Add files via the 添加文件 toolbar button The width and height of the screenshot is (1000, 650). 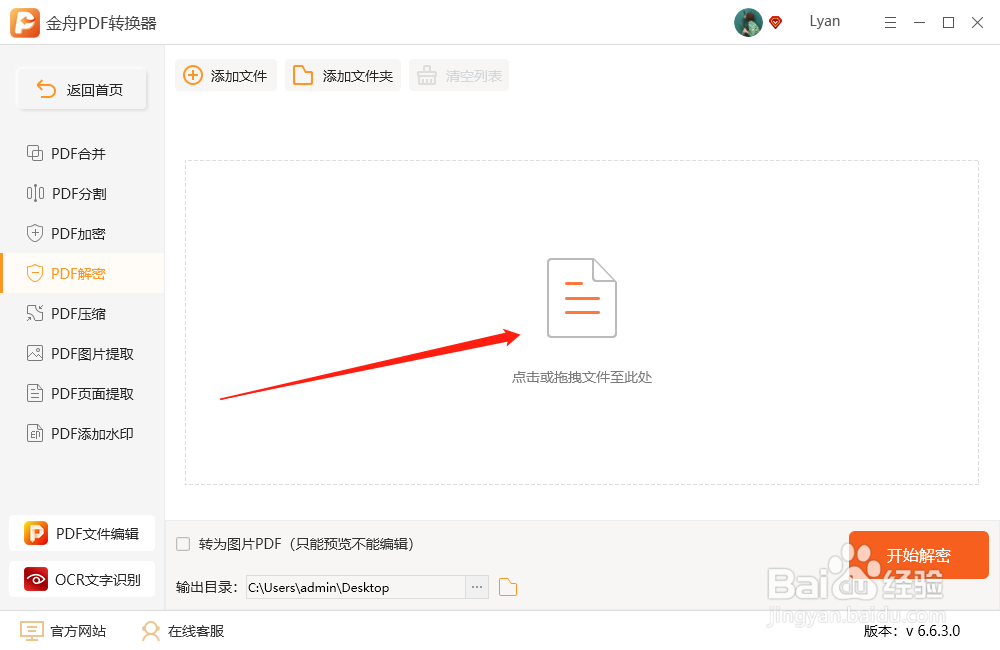[225, 74]
